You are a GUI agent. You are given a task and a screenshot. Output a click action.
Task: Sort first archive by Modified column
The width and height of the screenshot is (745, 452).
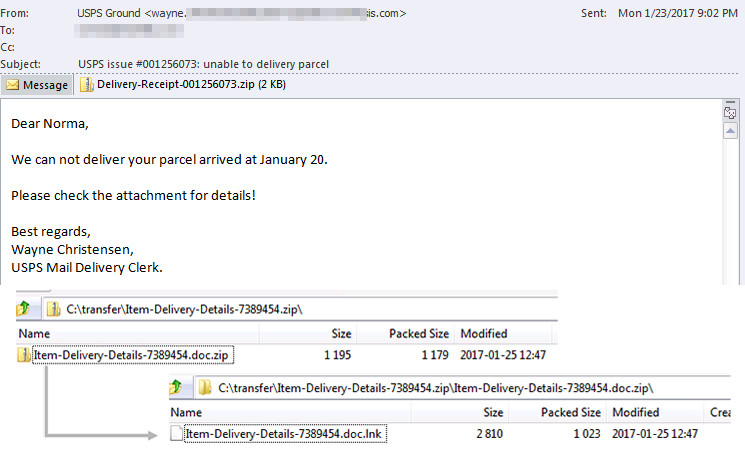503,334
